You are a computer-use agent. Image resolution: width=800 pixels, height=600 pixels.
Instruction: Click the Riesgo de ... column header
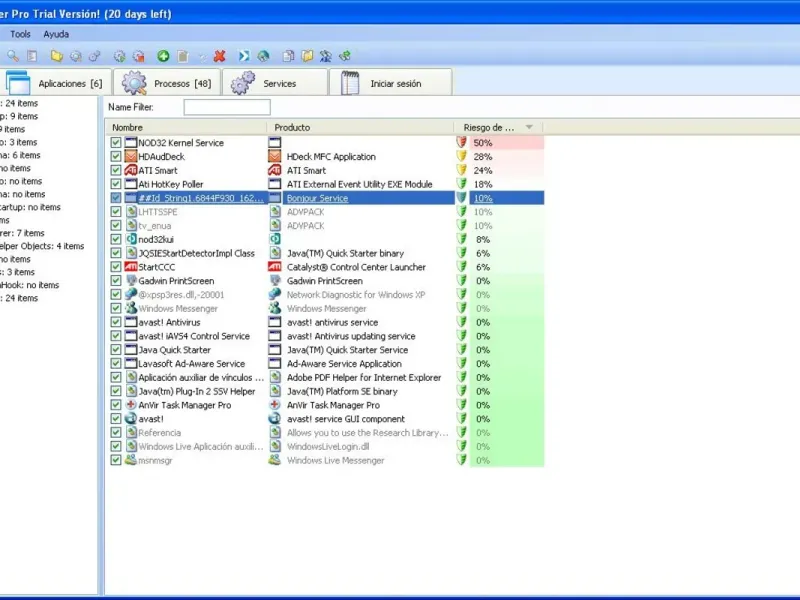pos(498,127)
